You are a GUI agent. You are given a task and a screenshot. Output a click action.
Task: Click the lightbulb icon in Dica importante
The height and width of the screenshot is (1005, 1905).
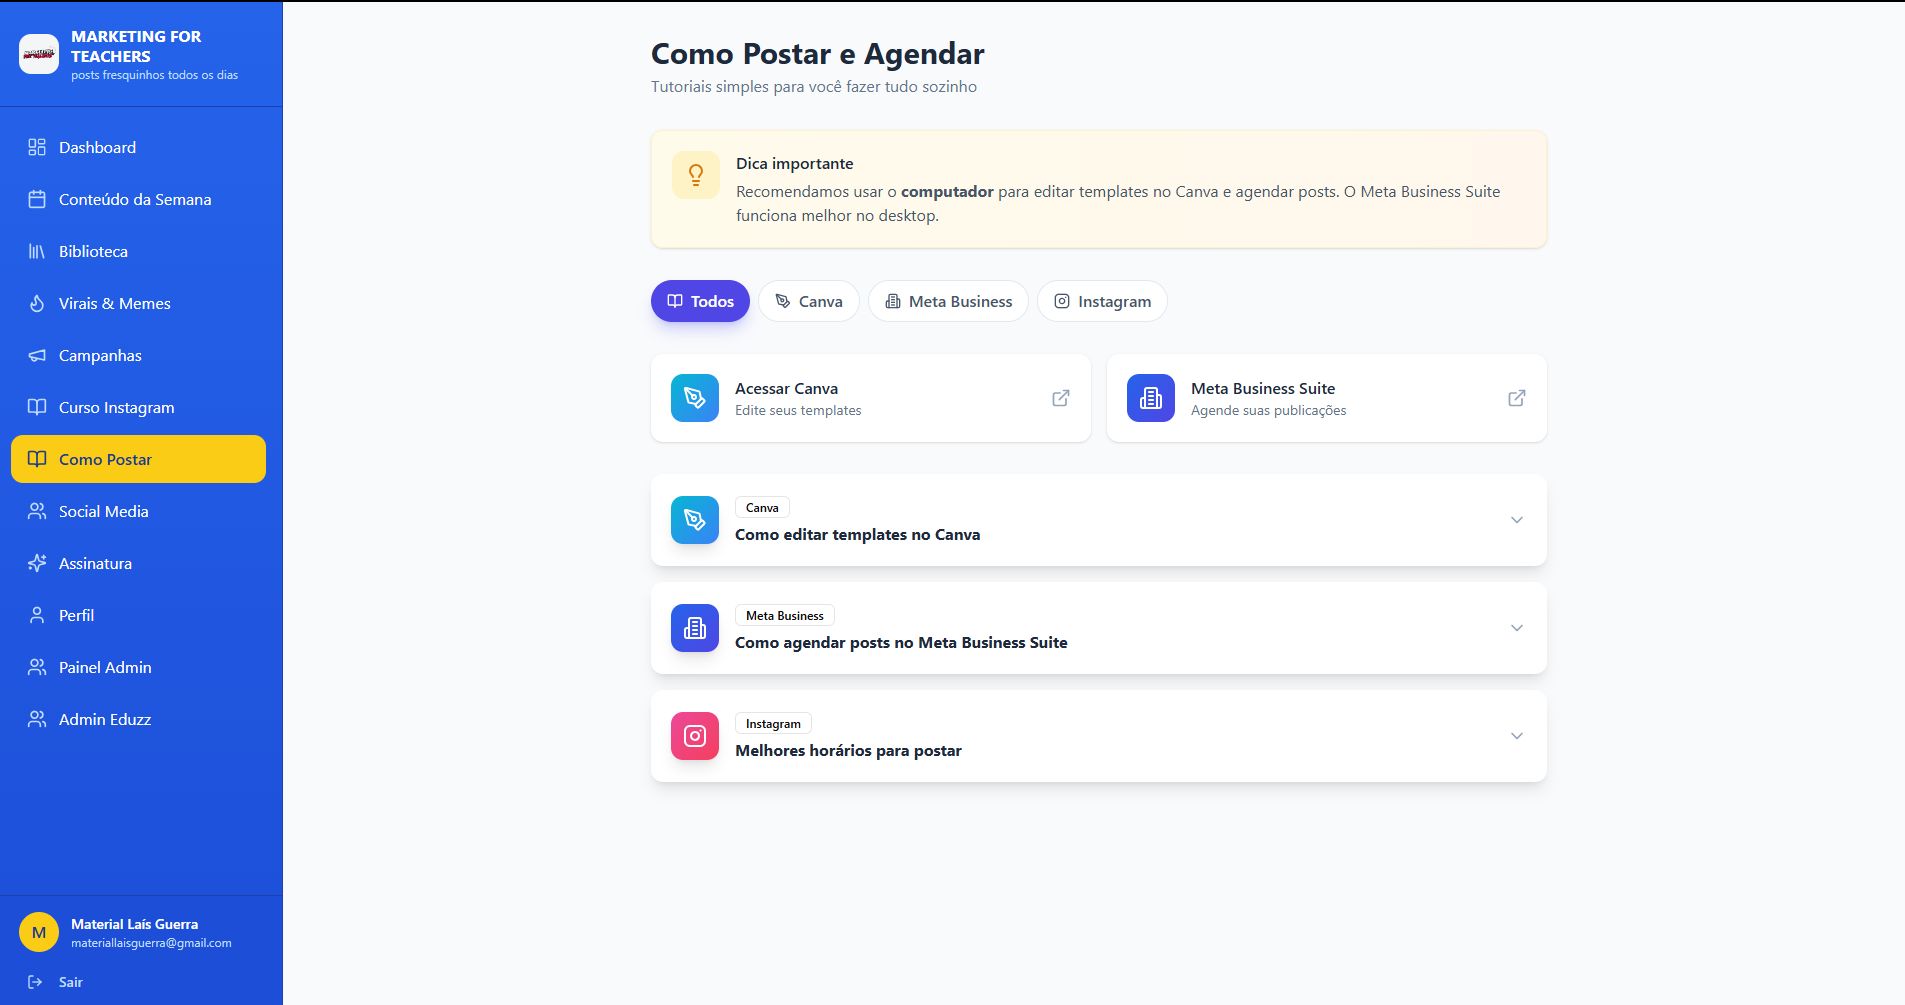(x=696, y=175)
